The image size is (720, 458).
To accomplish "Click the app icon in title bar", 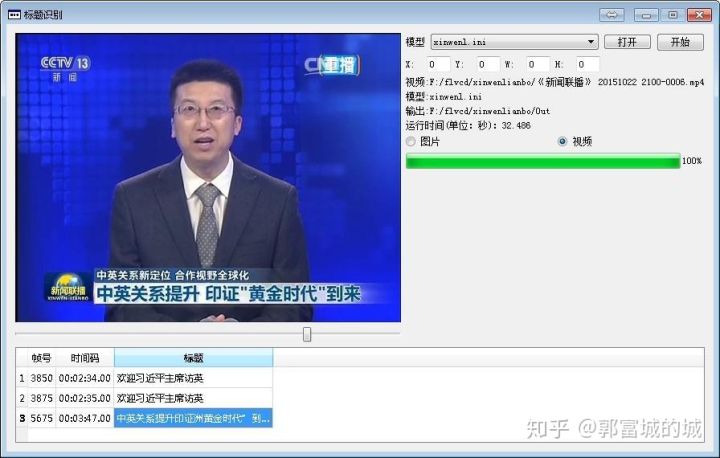I will pyautogui.click(x=14, y=15).
